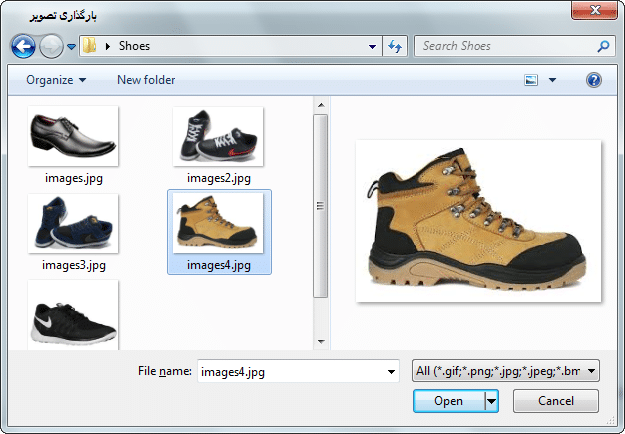The height and width of the screenshot is (434, 625).
Task: Select the Shoes path segment
Action: (134, 46)
